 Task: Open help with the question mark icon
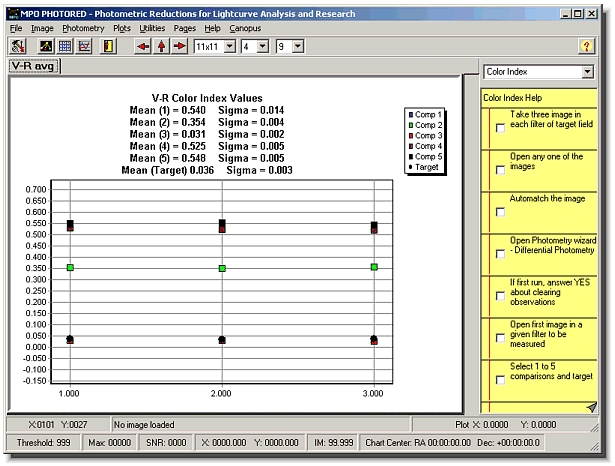pyautogui.click(x=586, y=46)
